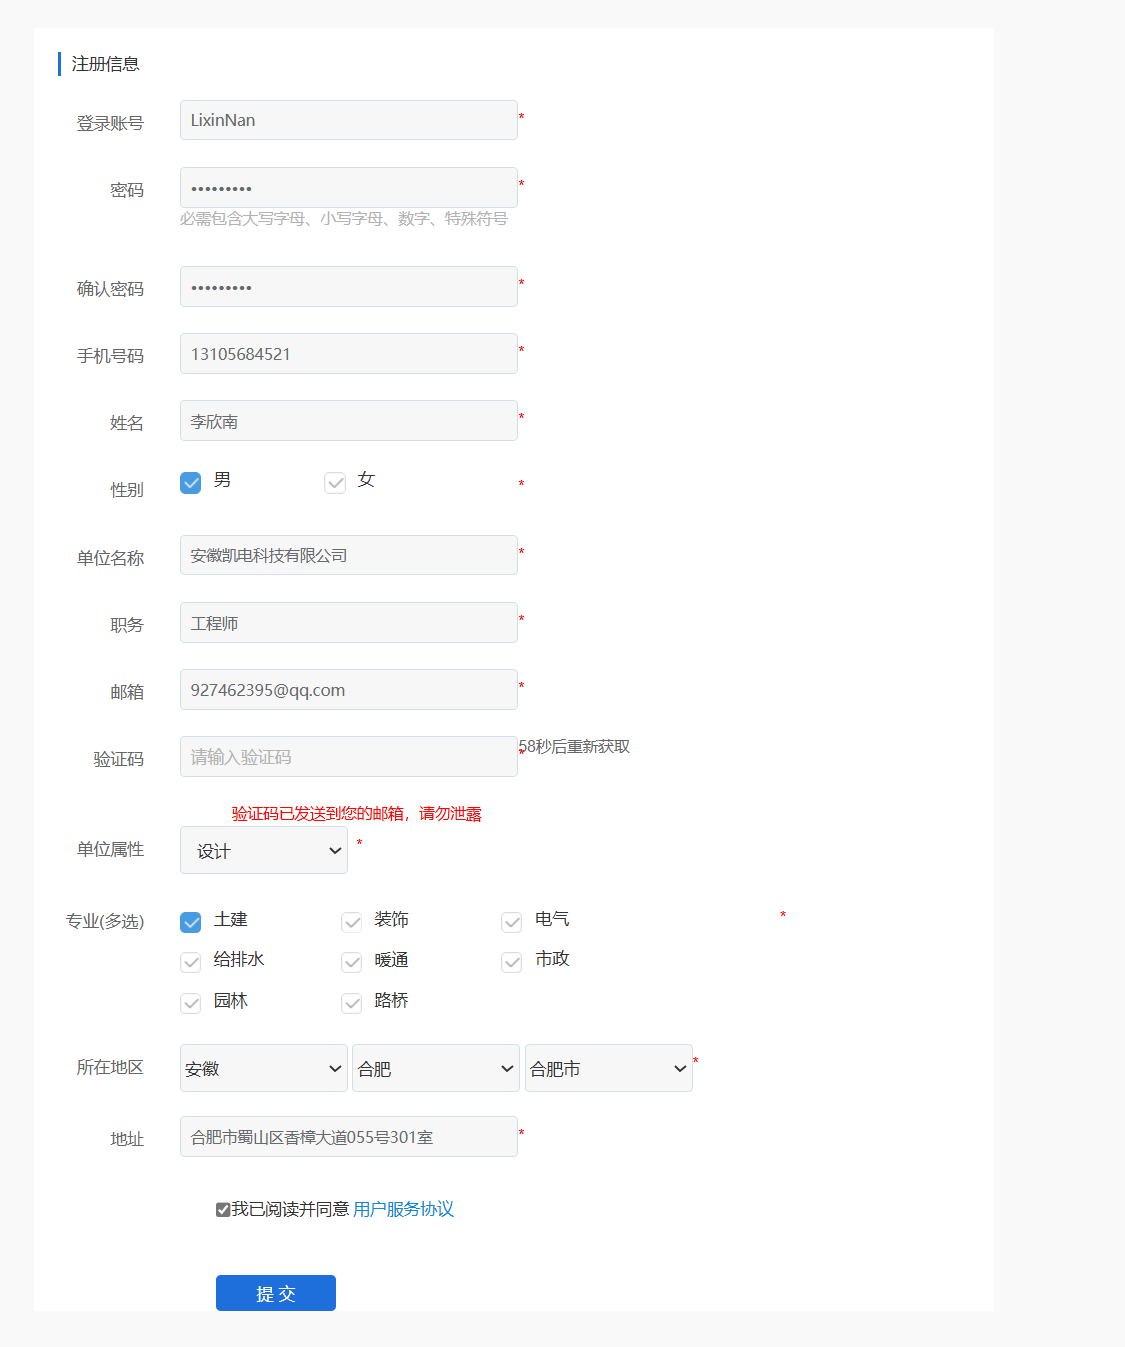
Task: Tick the 园林 specialty checkbox
Action: (191, 1003)
